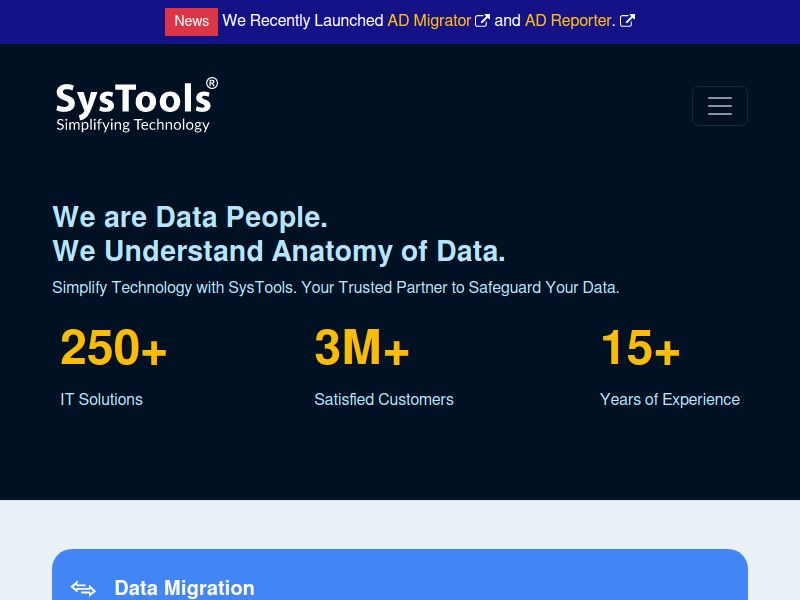This screenshot has height=600, width=800.
Task: Open the AD Migrator link
Action: coord(429,21)
